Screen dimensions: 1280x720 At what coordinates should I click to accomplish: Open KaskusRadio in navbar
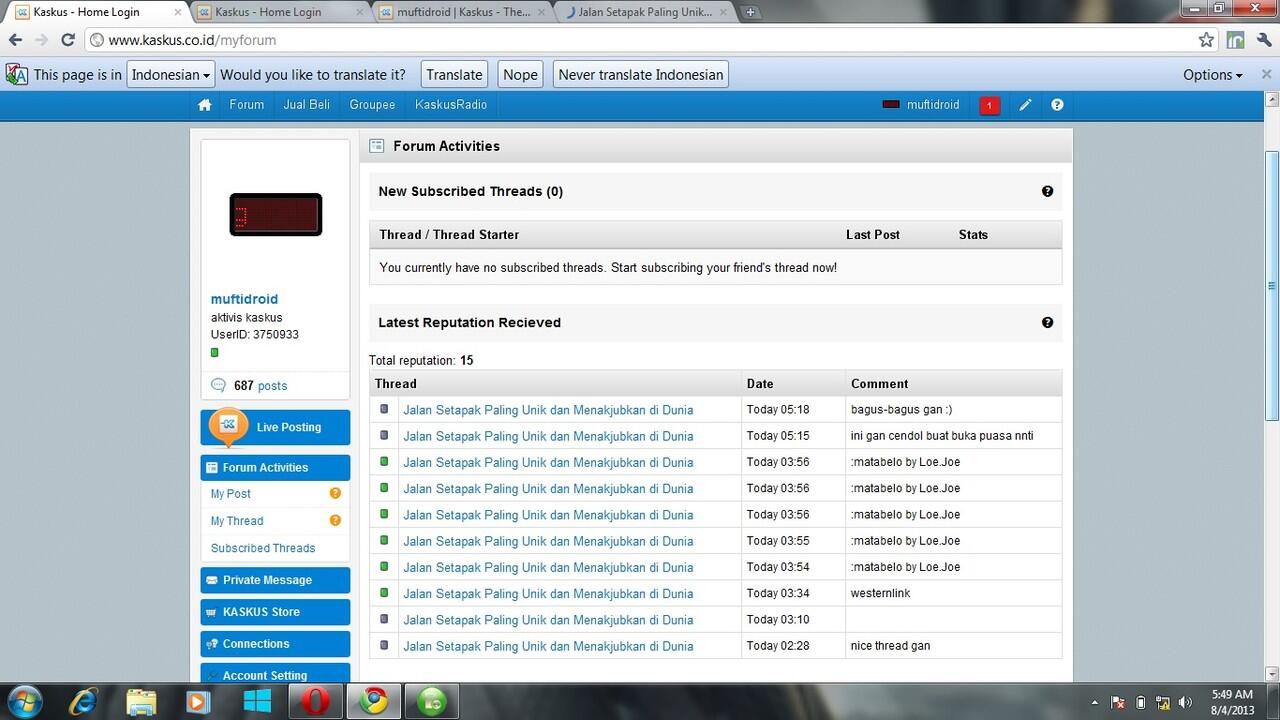pyautogui.click(x=451, y=105)
